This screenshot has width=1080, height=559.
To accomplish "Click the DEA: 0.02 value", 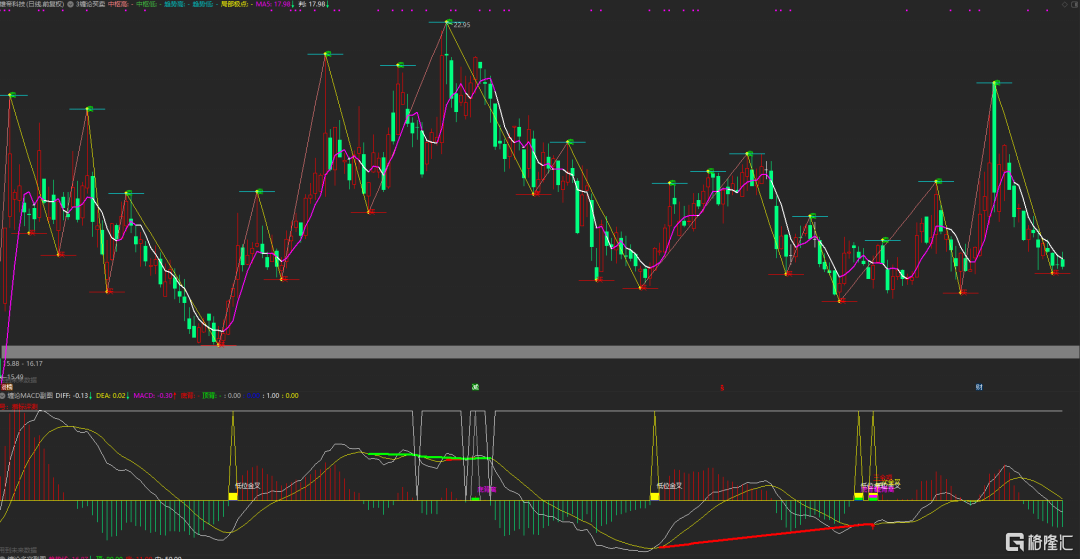I will [x=112, y=396].
